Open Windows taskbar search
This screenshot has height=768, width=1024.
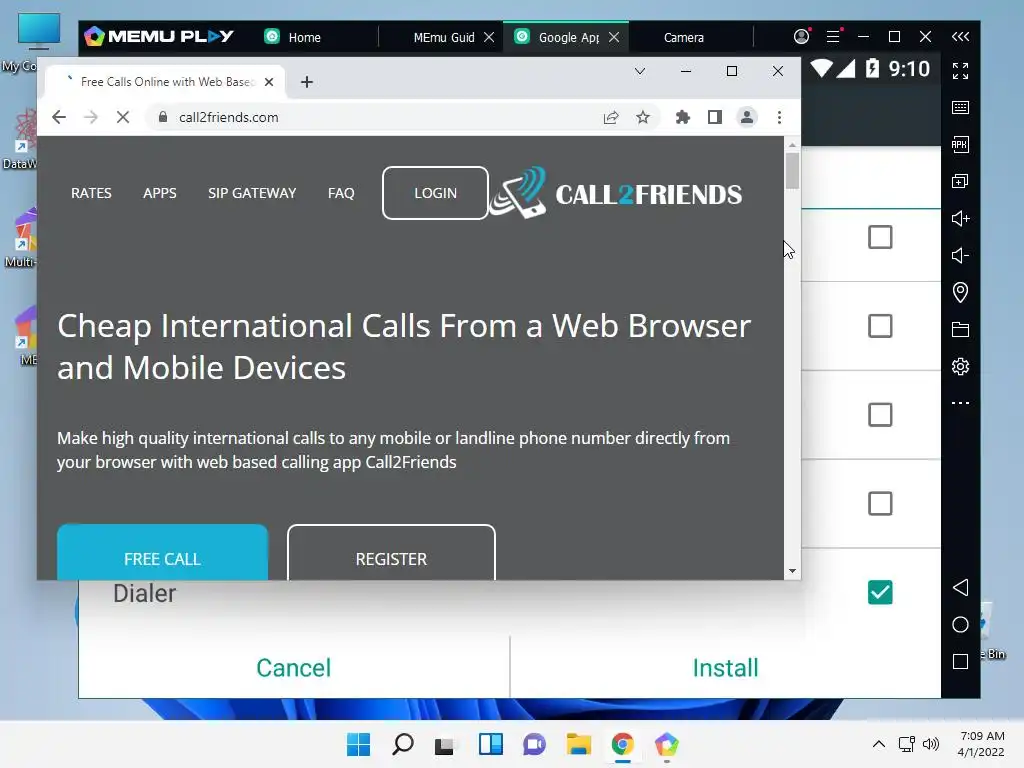tap(402, 744)
